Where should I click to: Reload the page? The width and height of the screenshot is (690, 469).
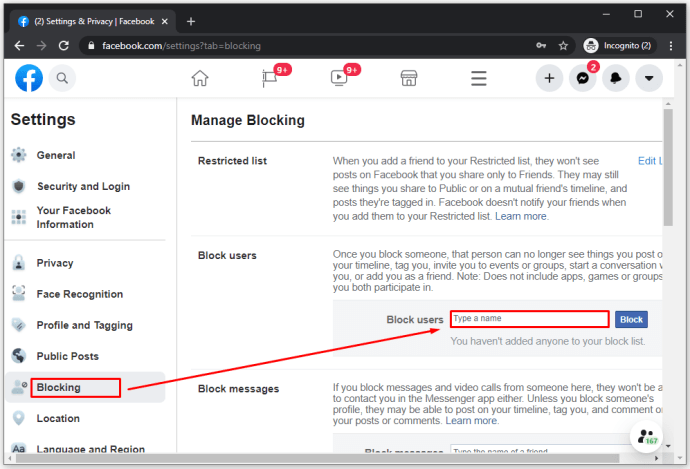point(64,46)
